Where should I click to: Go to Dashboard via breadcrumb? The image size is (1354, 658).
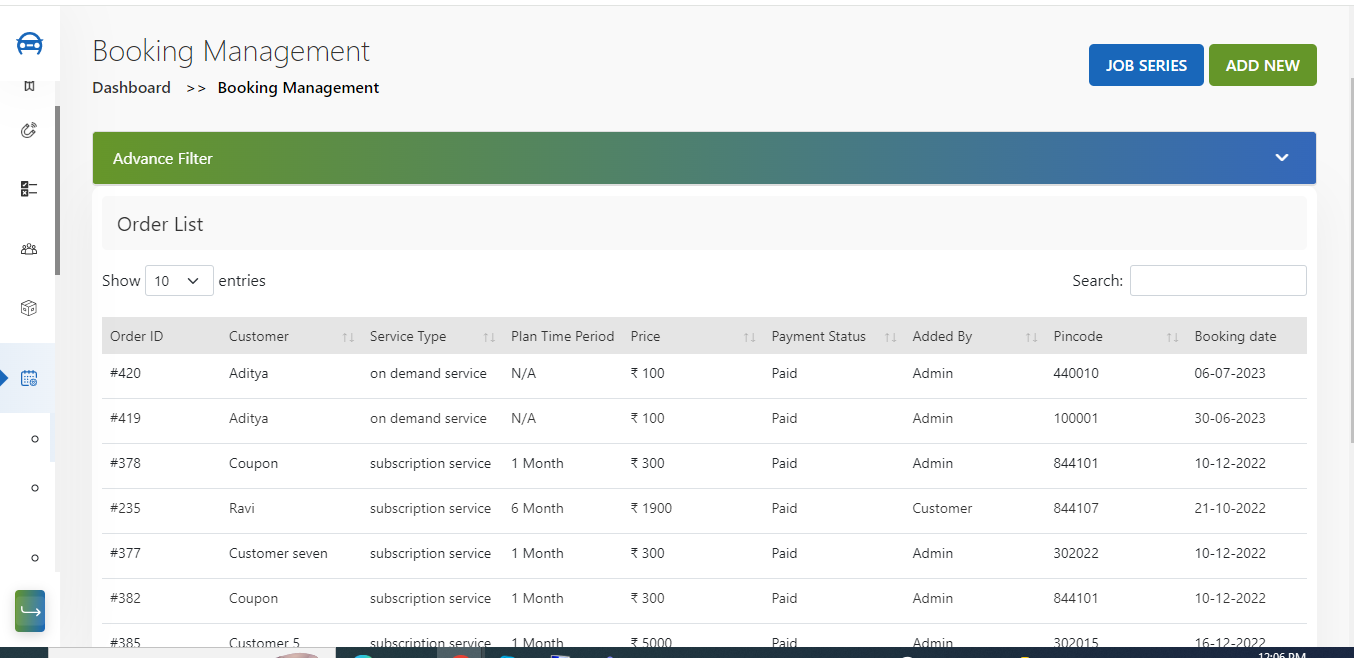click(131, 88)
